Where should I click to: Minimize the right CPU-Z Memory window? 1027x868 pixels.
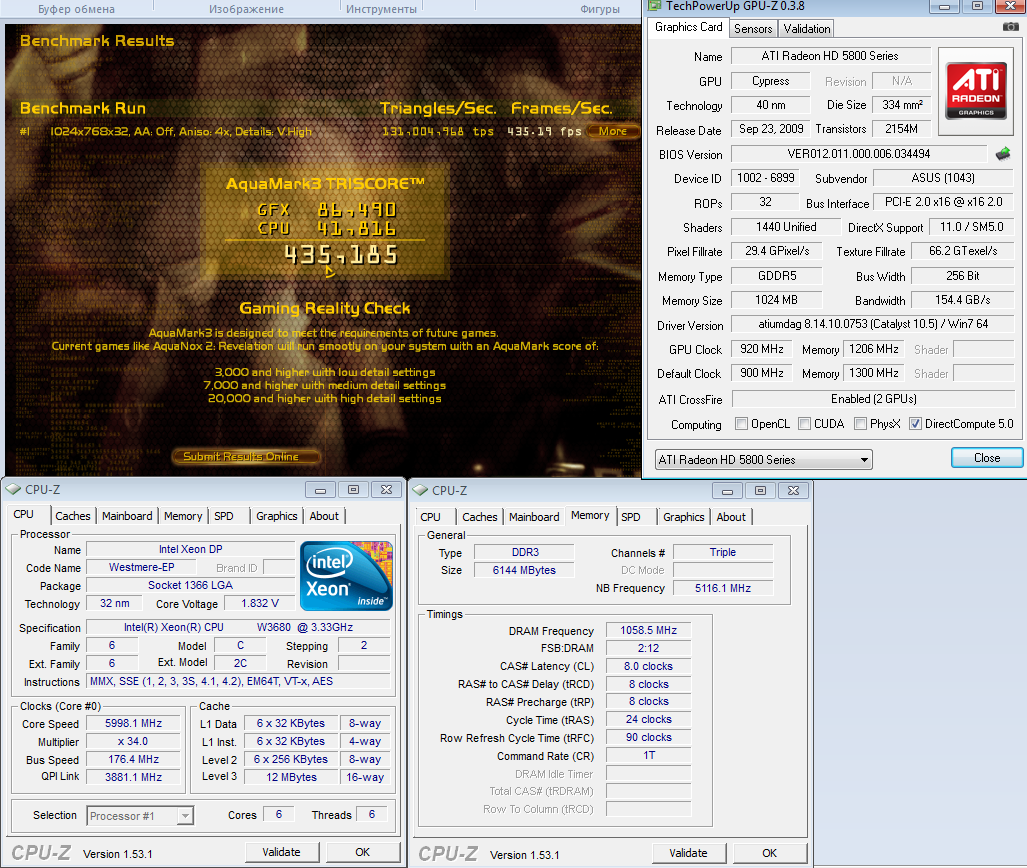pos(727,491)
